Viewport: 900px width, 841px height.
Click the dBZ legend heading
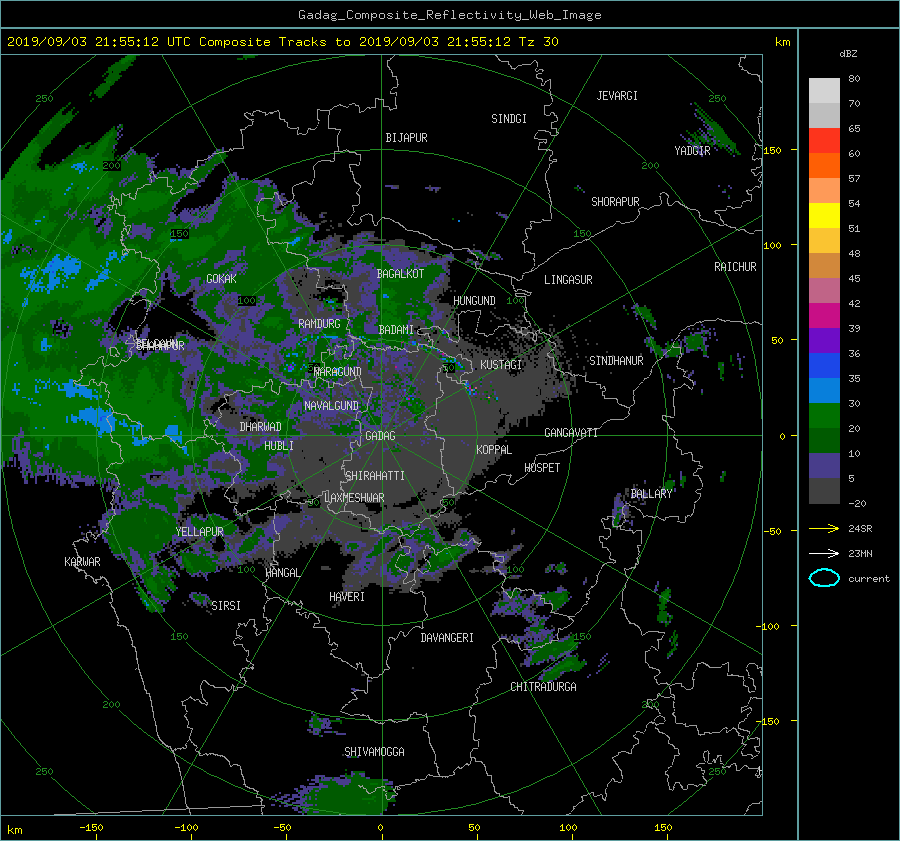(848, 53)
